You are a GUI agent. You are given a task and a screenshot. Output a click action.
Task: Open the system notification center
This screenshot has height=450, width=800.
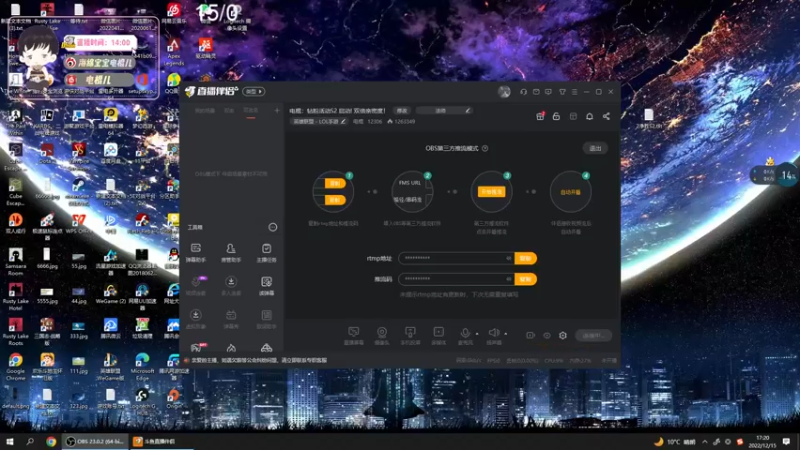[x=786, y=441]
